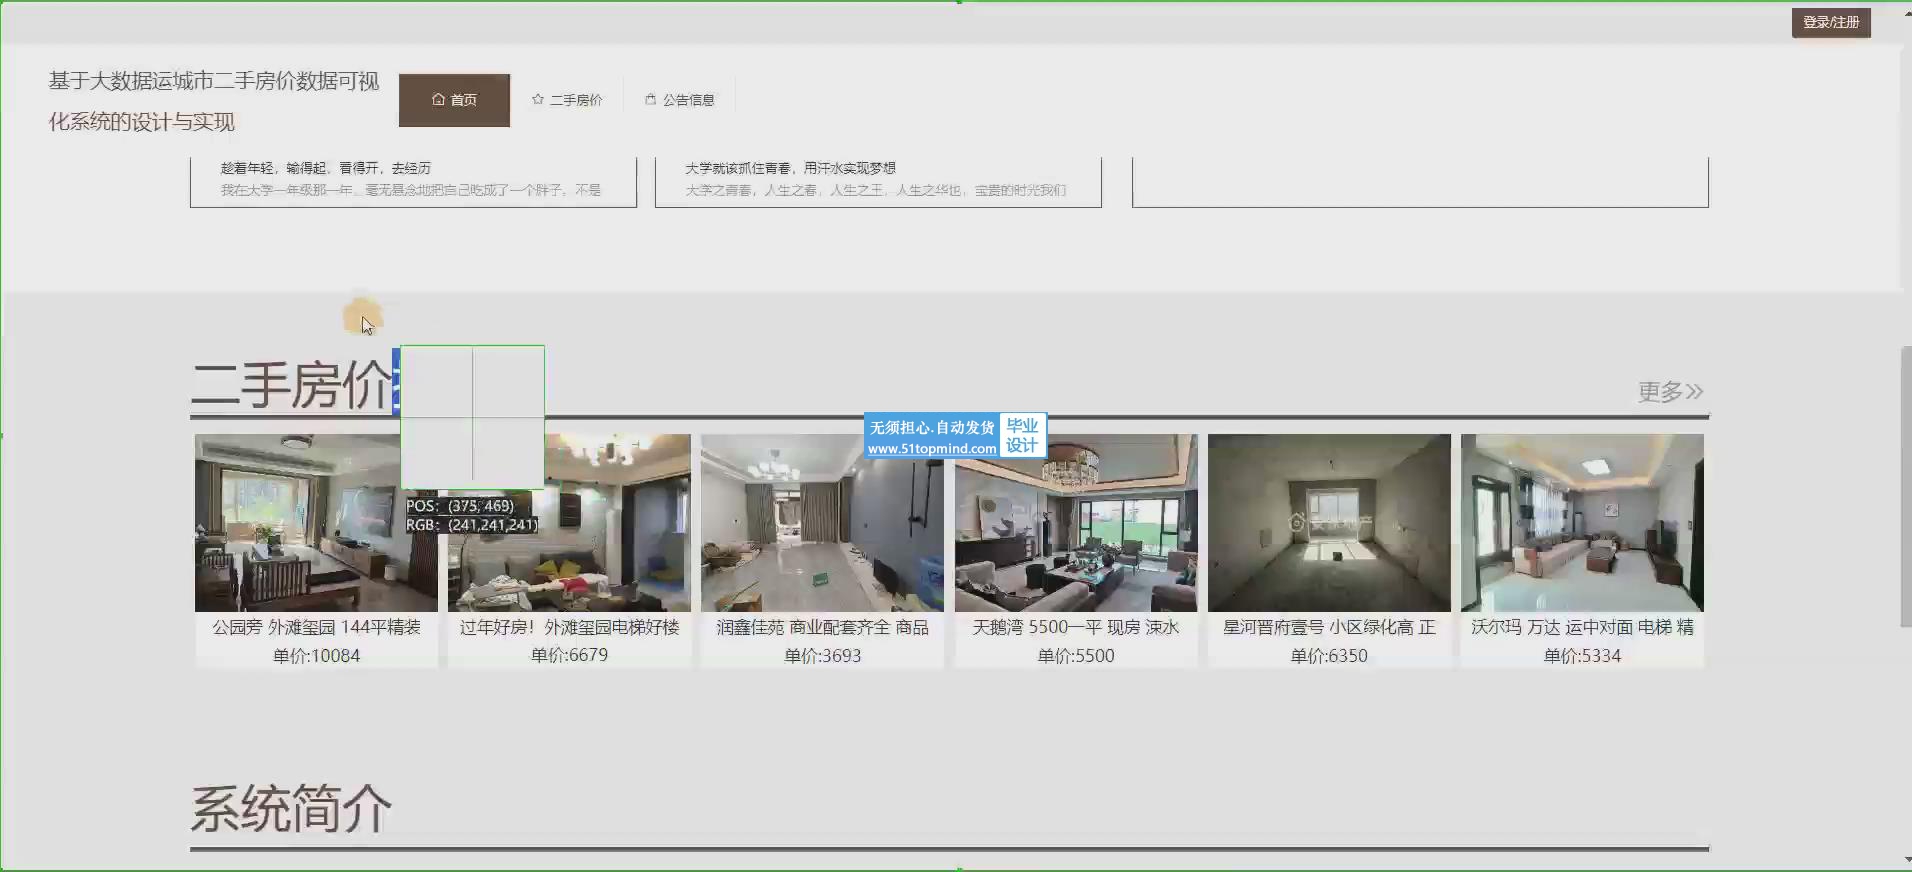The height and width of the screenshot is (872, 1912).
Task: Open the 星河晋府壹号 listing photo
Action: pos(1329,522)
